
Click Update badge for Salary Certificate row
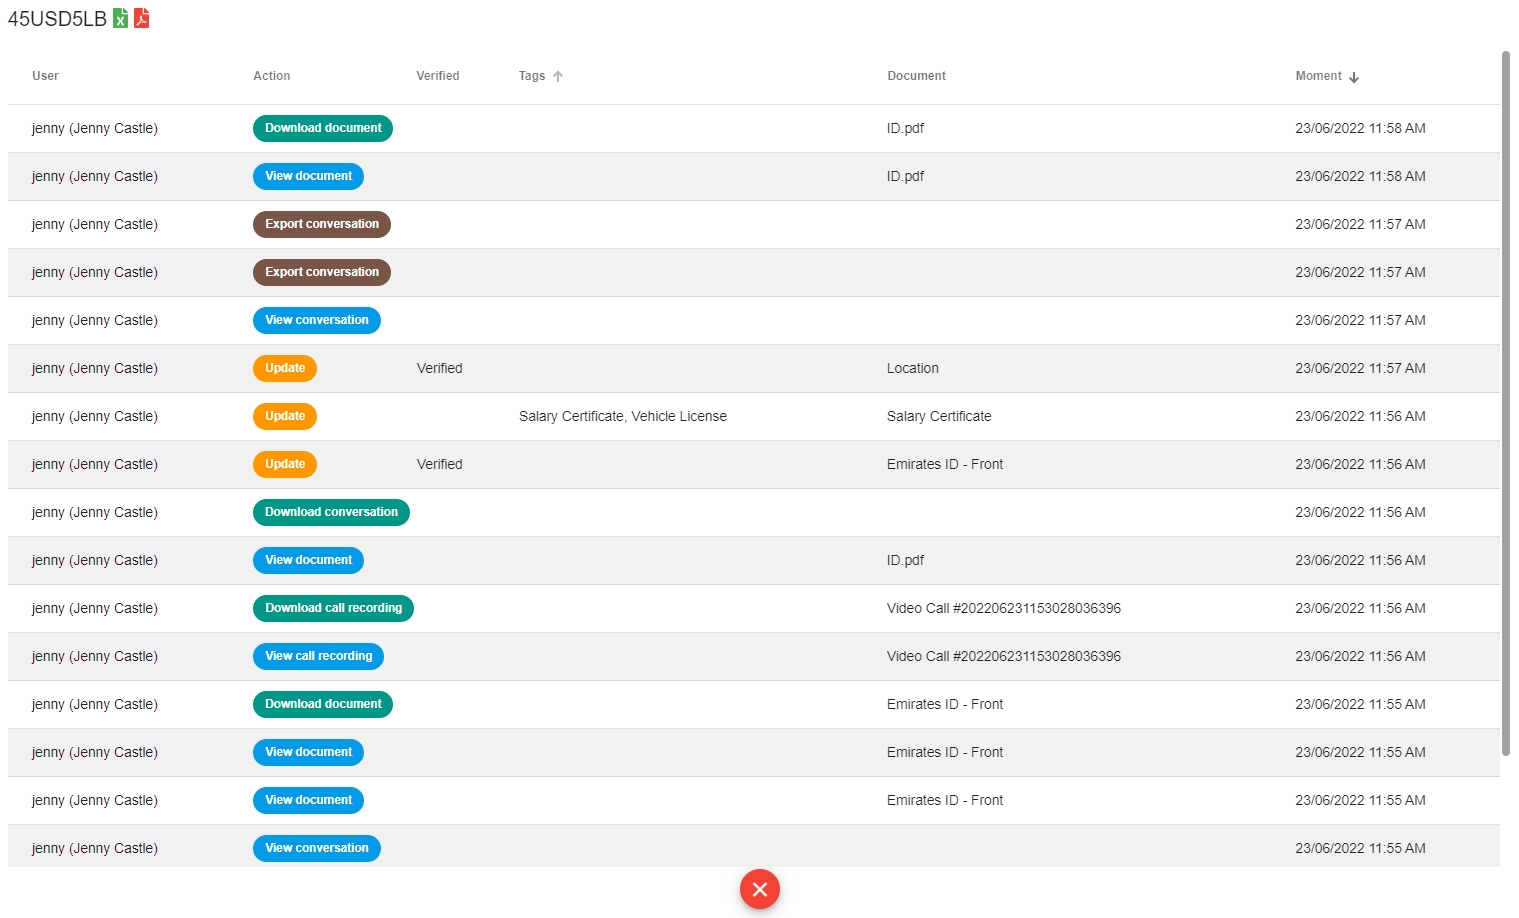pyautogui.click(x=285, y=416)
